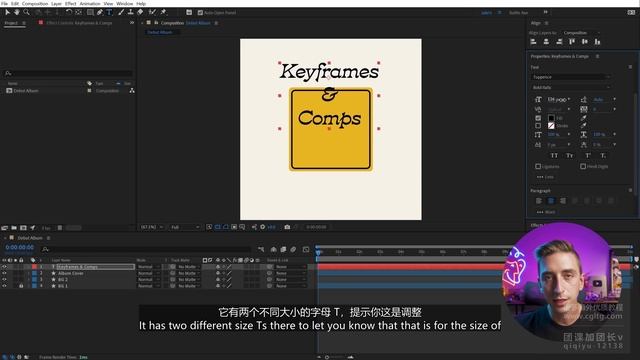
Task: Open the Full resolution dropdown
Action: (x=185, y=227)
